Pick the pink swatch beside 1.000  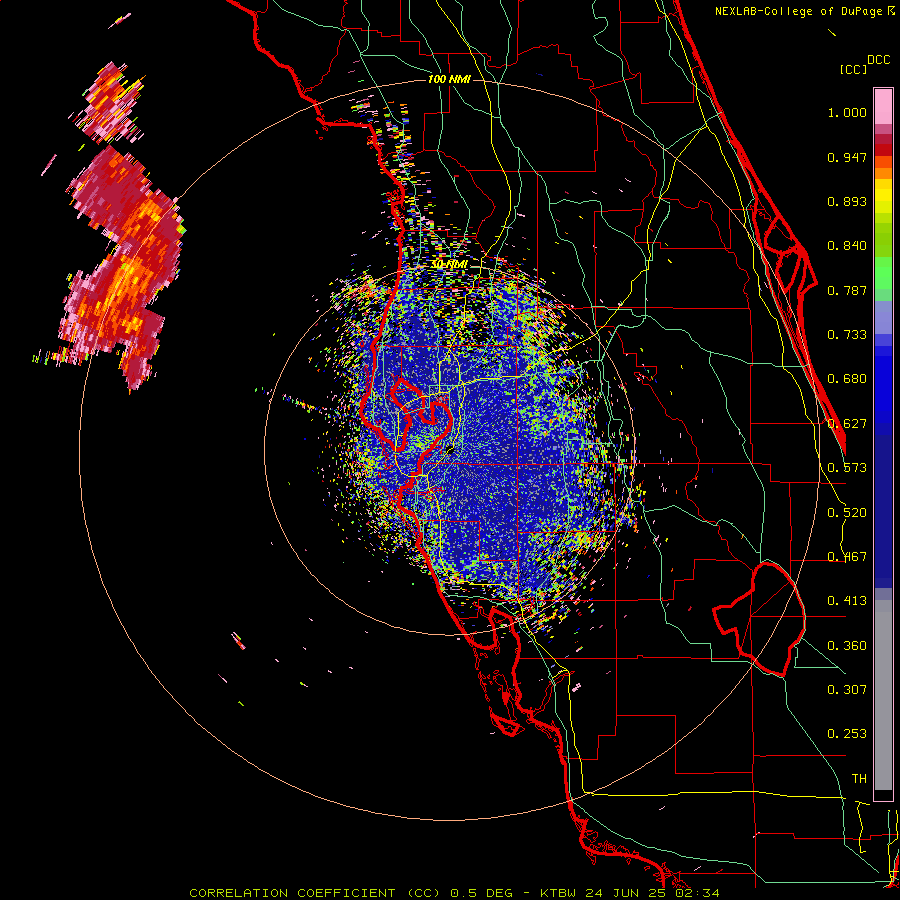883,106
